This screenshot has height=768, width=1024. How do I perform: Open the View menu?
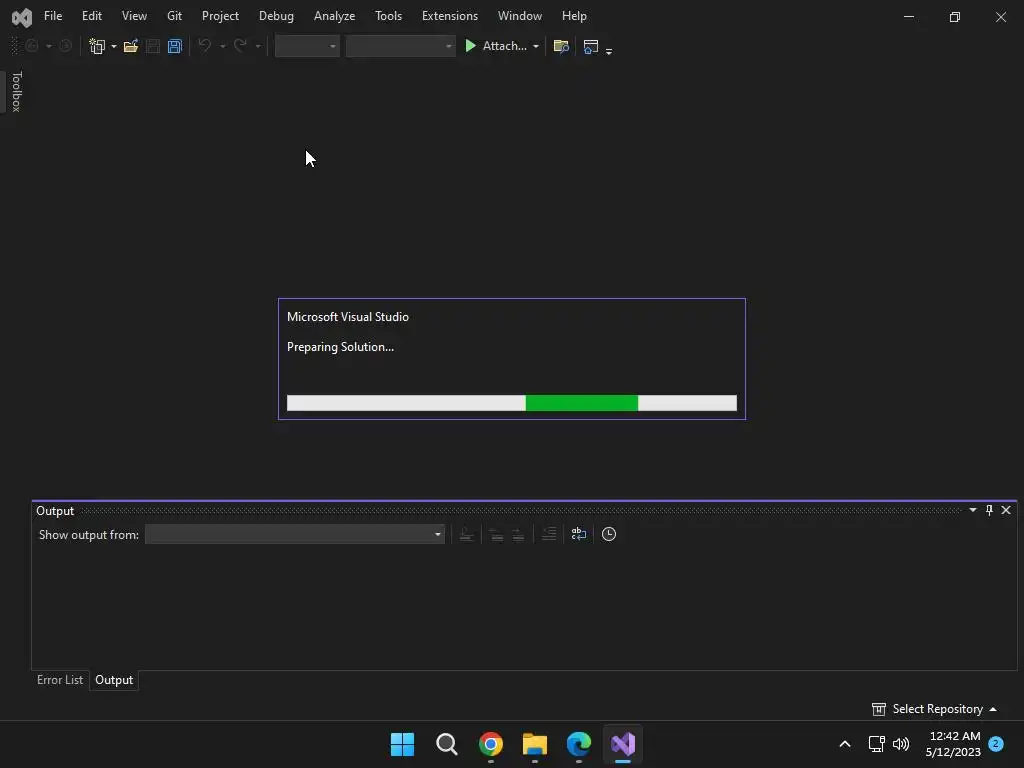(x=134, y=16)
